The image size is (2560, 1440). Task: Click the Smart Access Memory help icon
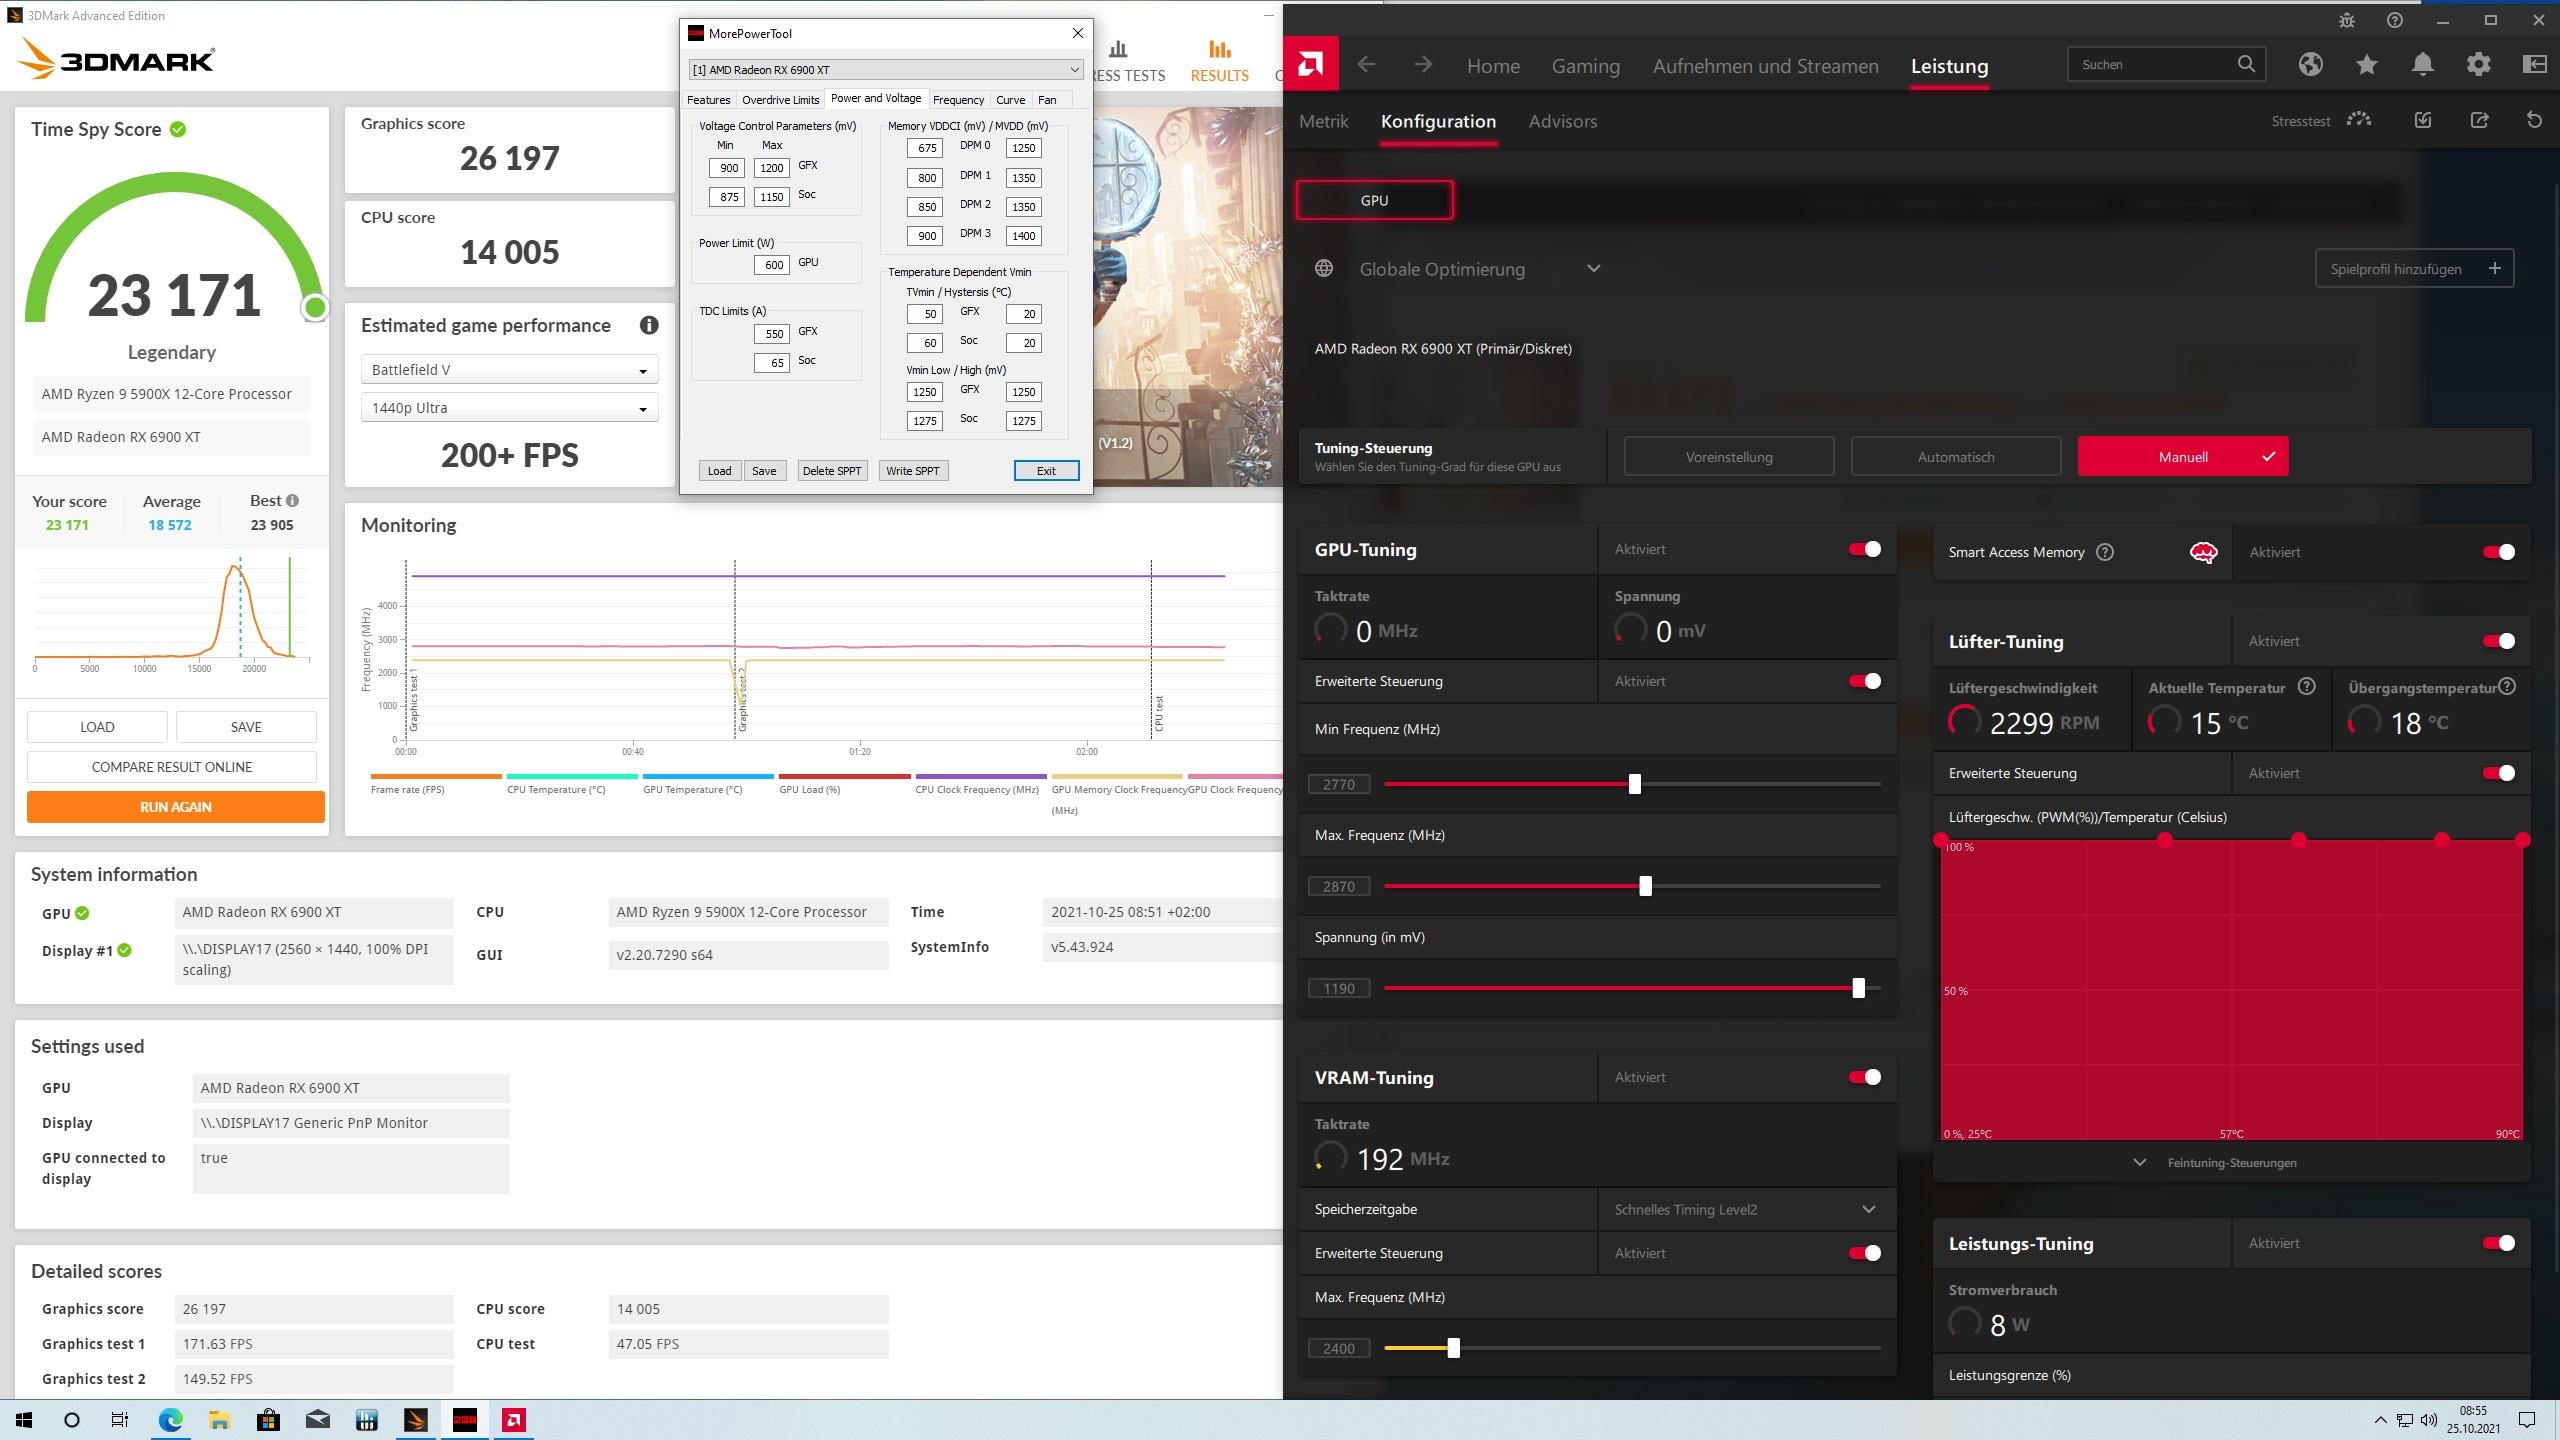(2105, 552)
